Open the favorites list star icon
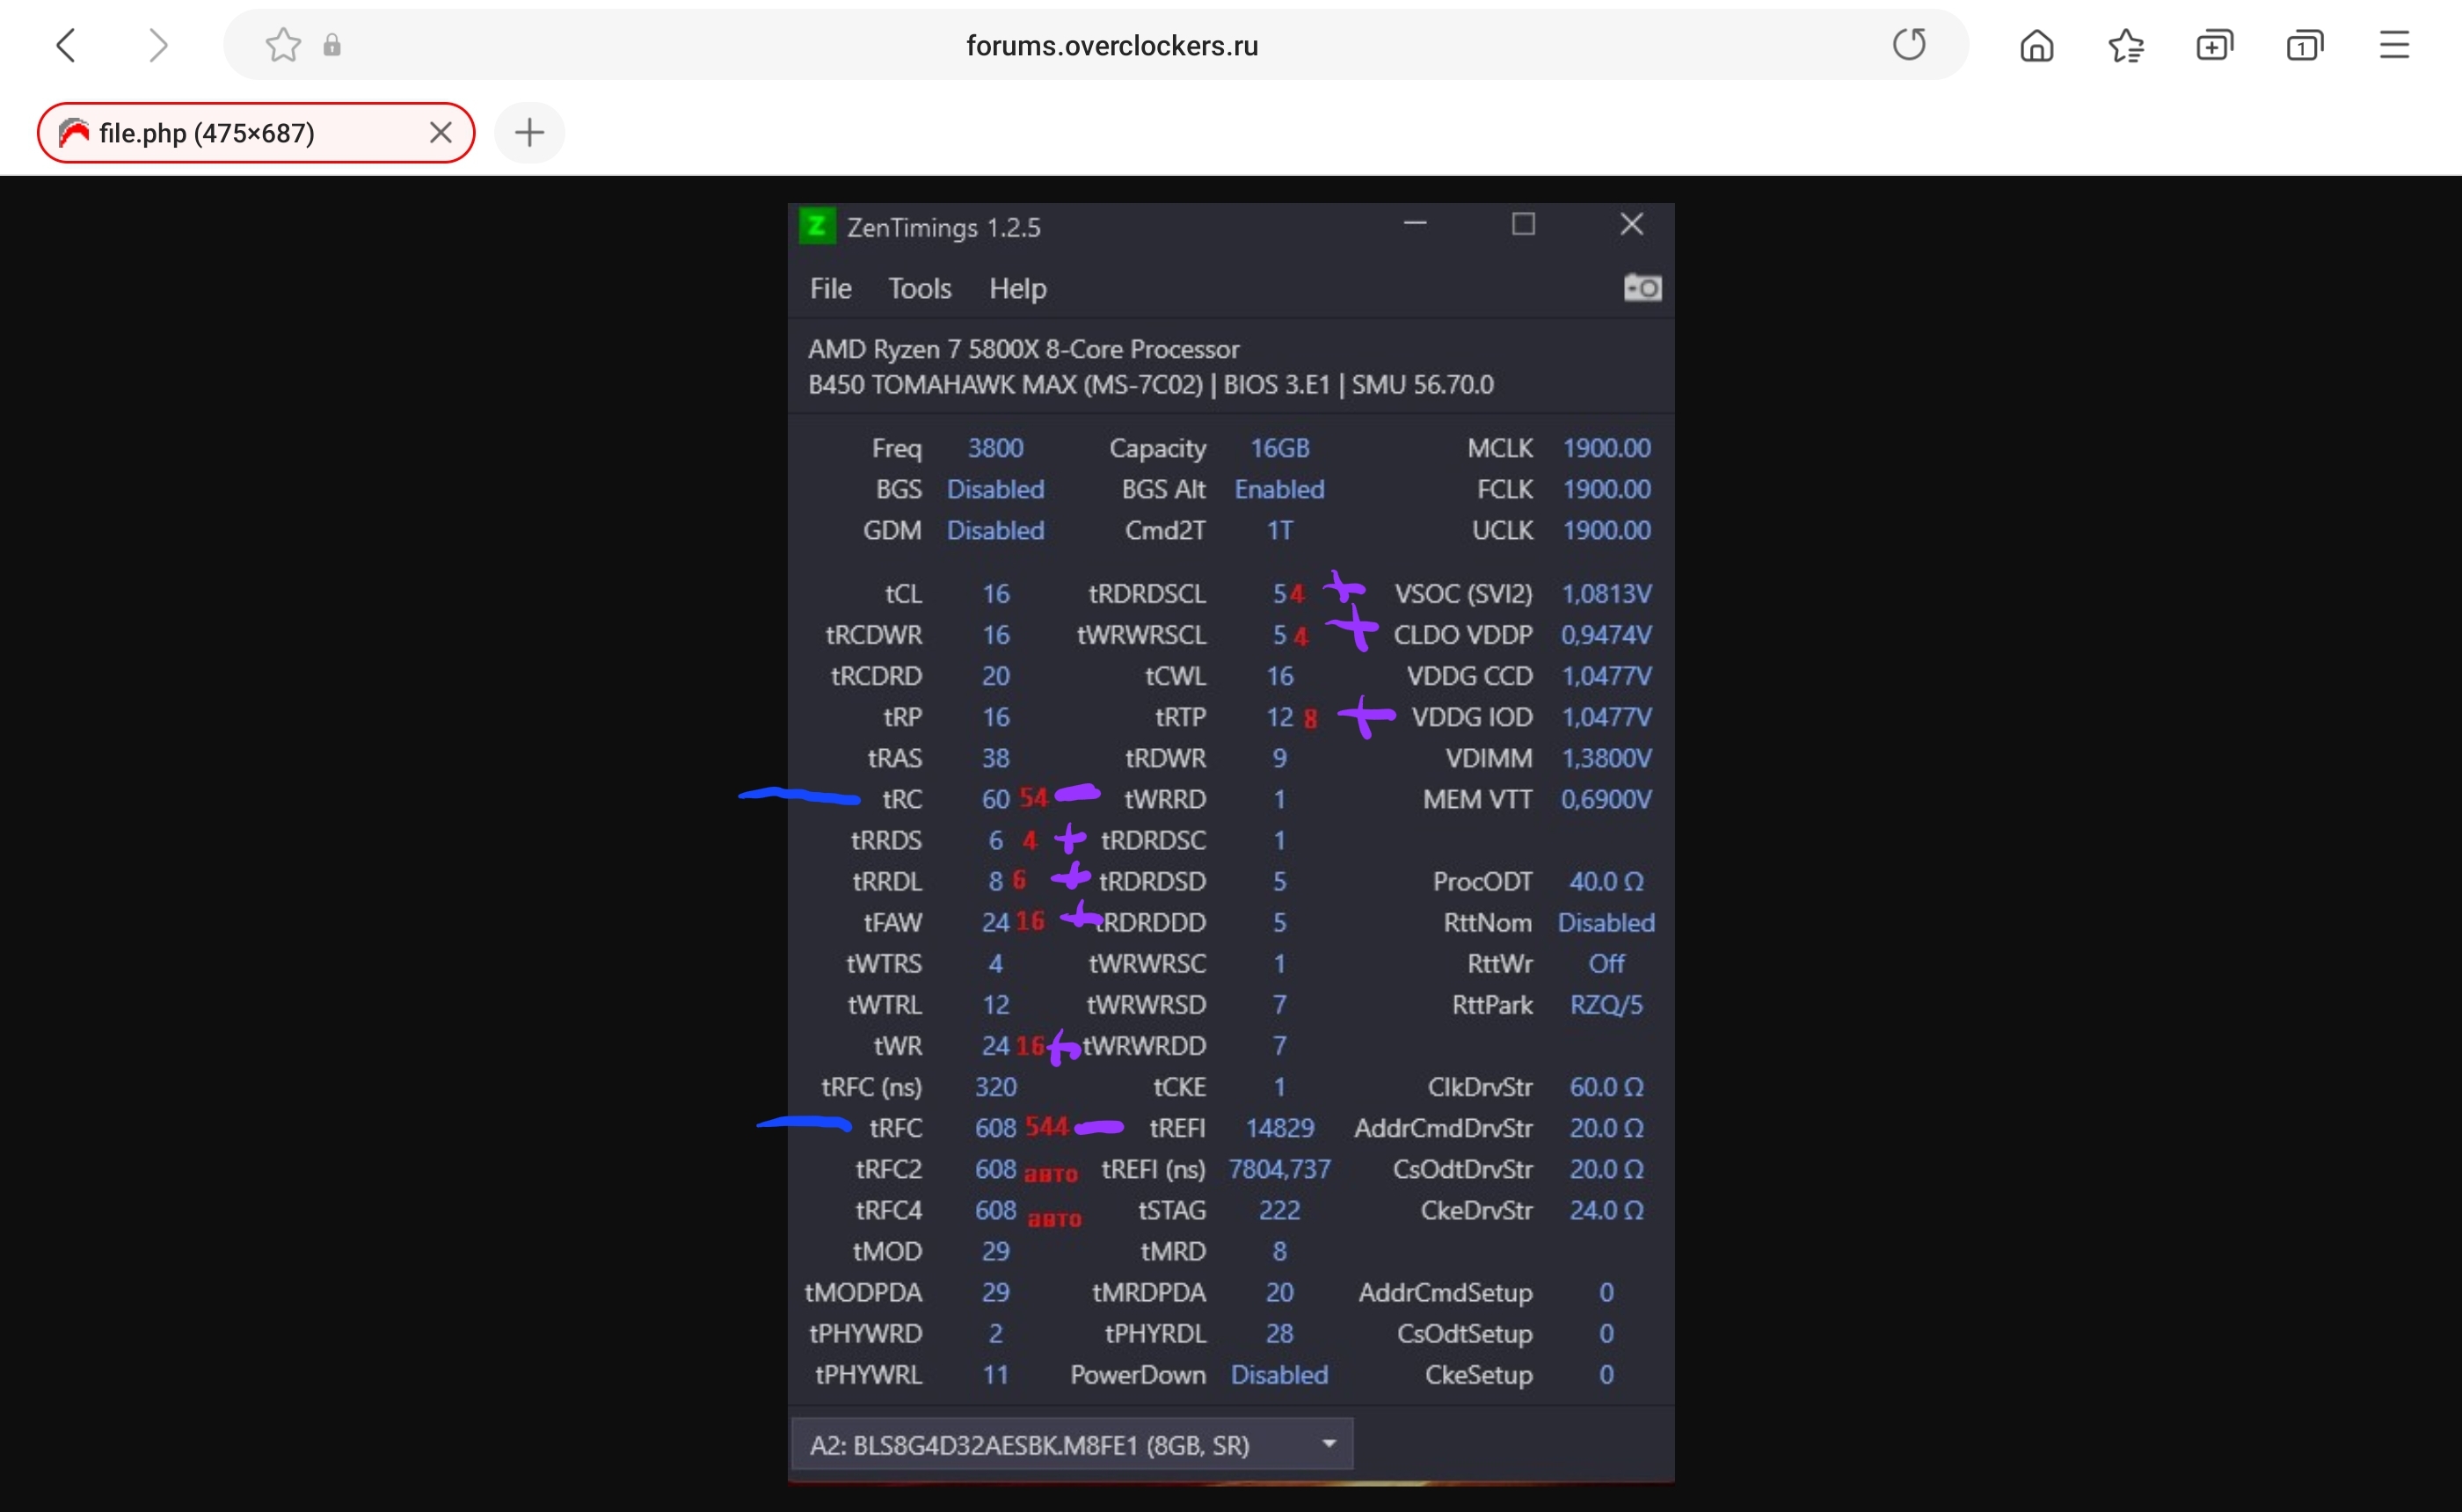This screenshot has height=1512, width=2462. (x=2125, y=45)
